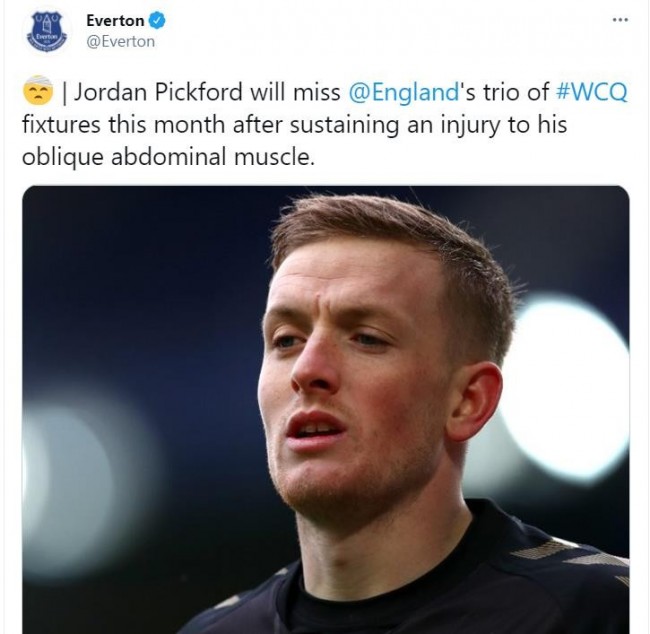Click the words "Jordan Pickford" in tweet

158,92
